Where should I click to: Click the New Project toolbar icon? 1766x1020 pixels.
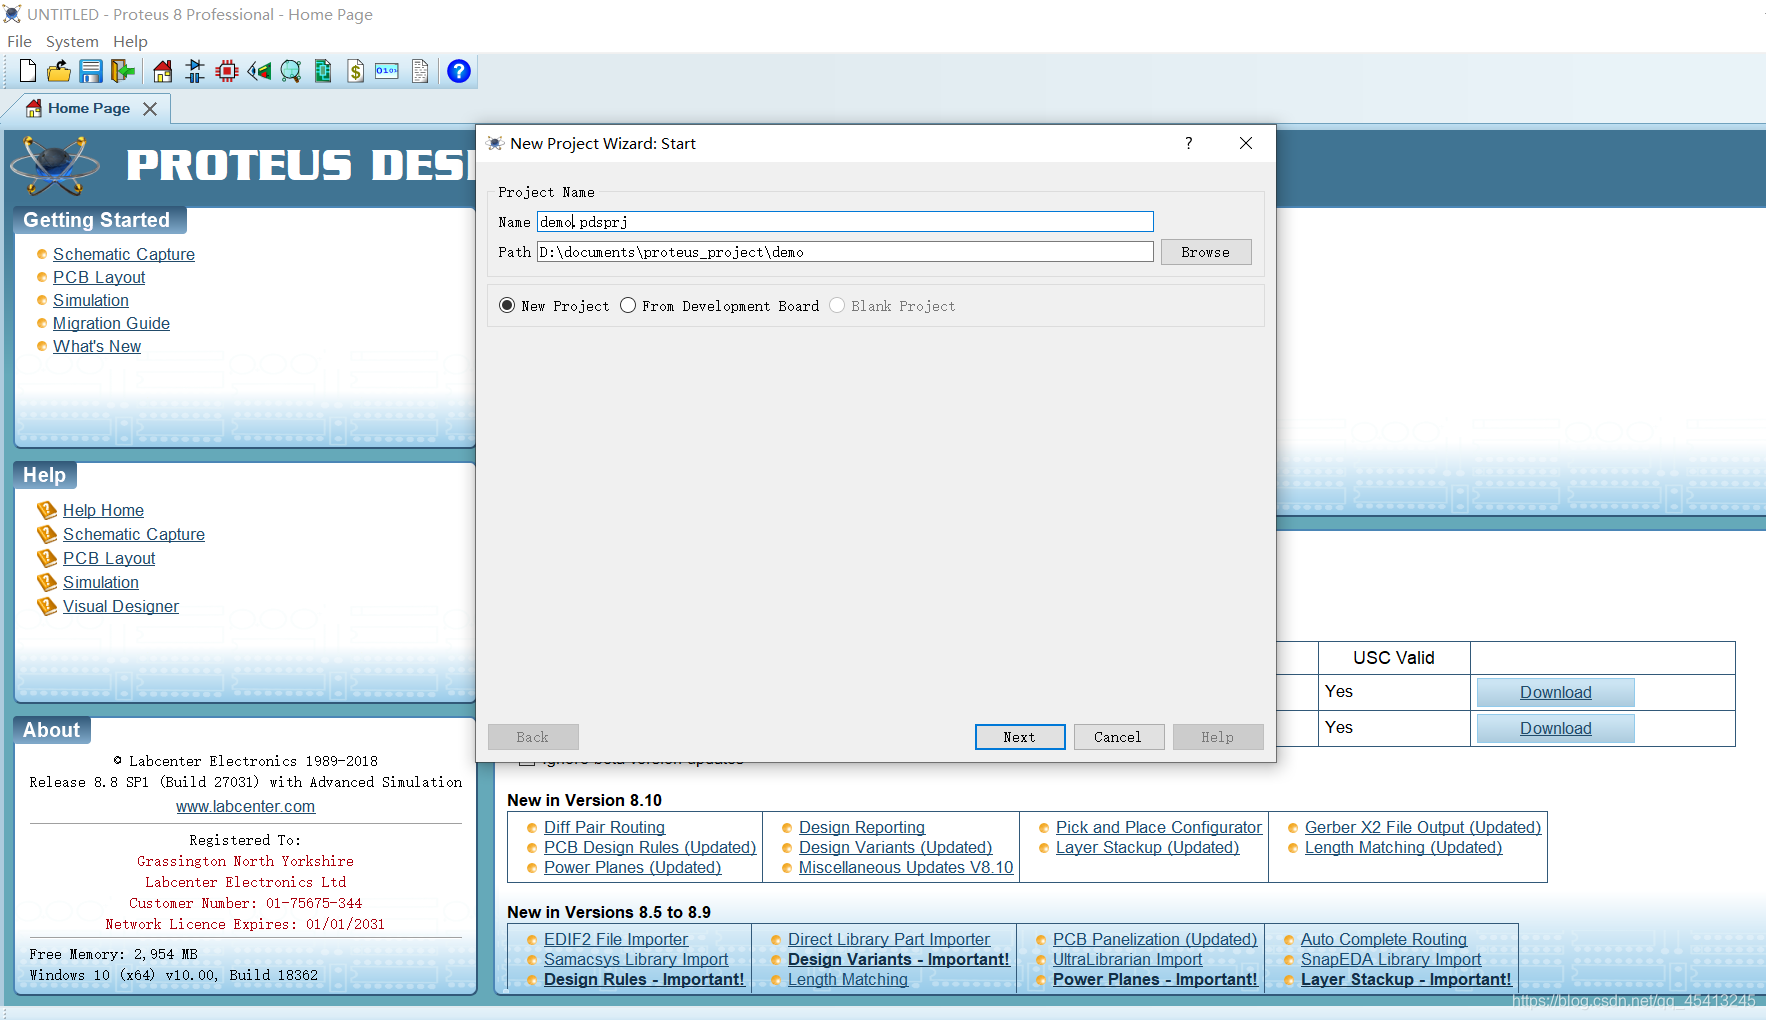(x=28, y=71)
